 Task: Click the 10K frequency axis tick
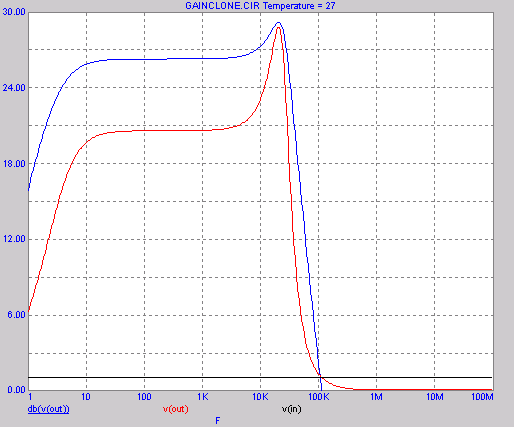coord(260,397)
